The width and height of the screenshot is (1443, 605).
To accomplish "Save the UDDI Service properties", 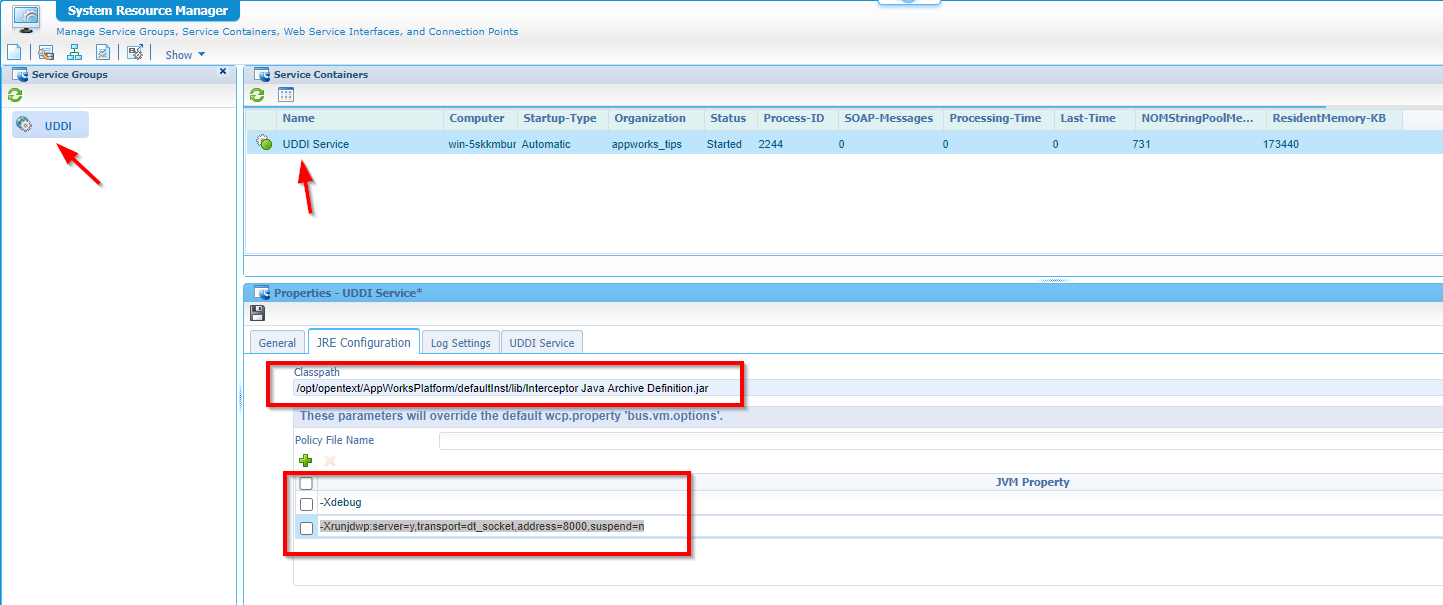I will pos(258,313).
